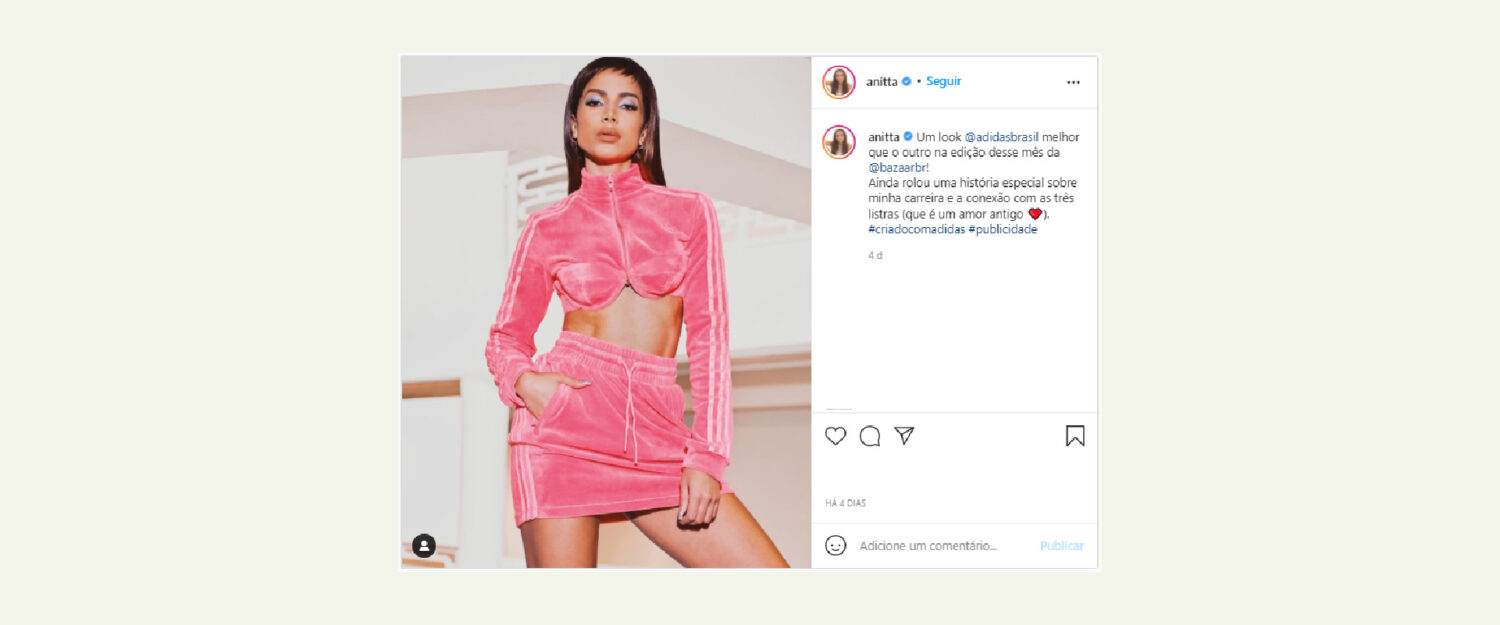Open anitta username in the caption
The image size is (1500, 625).
pyautogui.click(x=884, y=137)
